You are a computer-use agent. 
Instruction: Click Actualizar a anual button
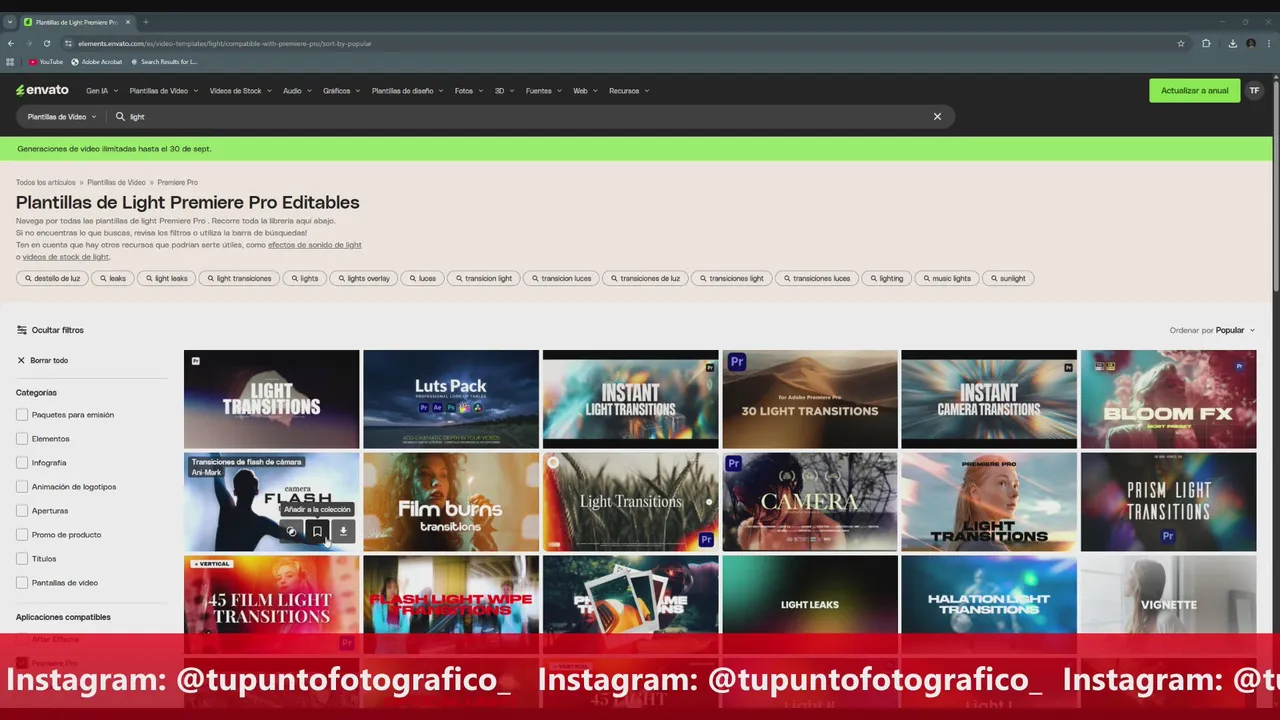coord(1194,91)
